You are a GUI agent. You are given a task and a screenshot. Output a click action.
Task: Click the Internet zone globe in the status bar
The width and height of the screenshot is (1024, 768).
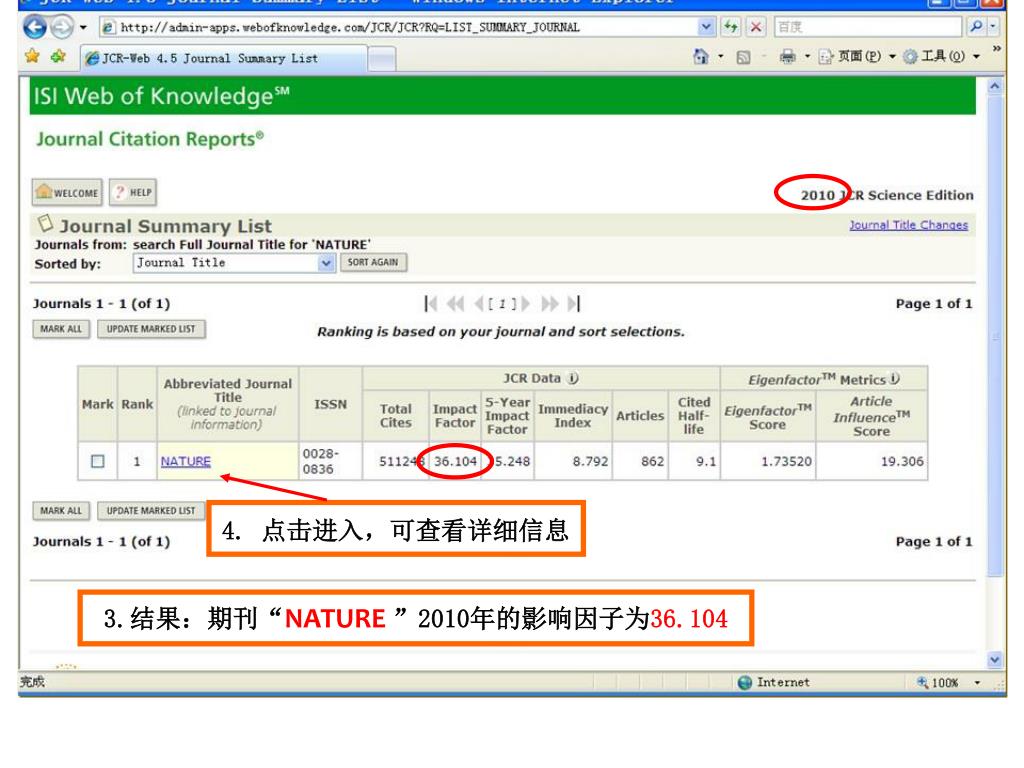pos(744,682)
